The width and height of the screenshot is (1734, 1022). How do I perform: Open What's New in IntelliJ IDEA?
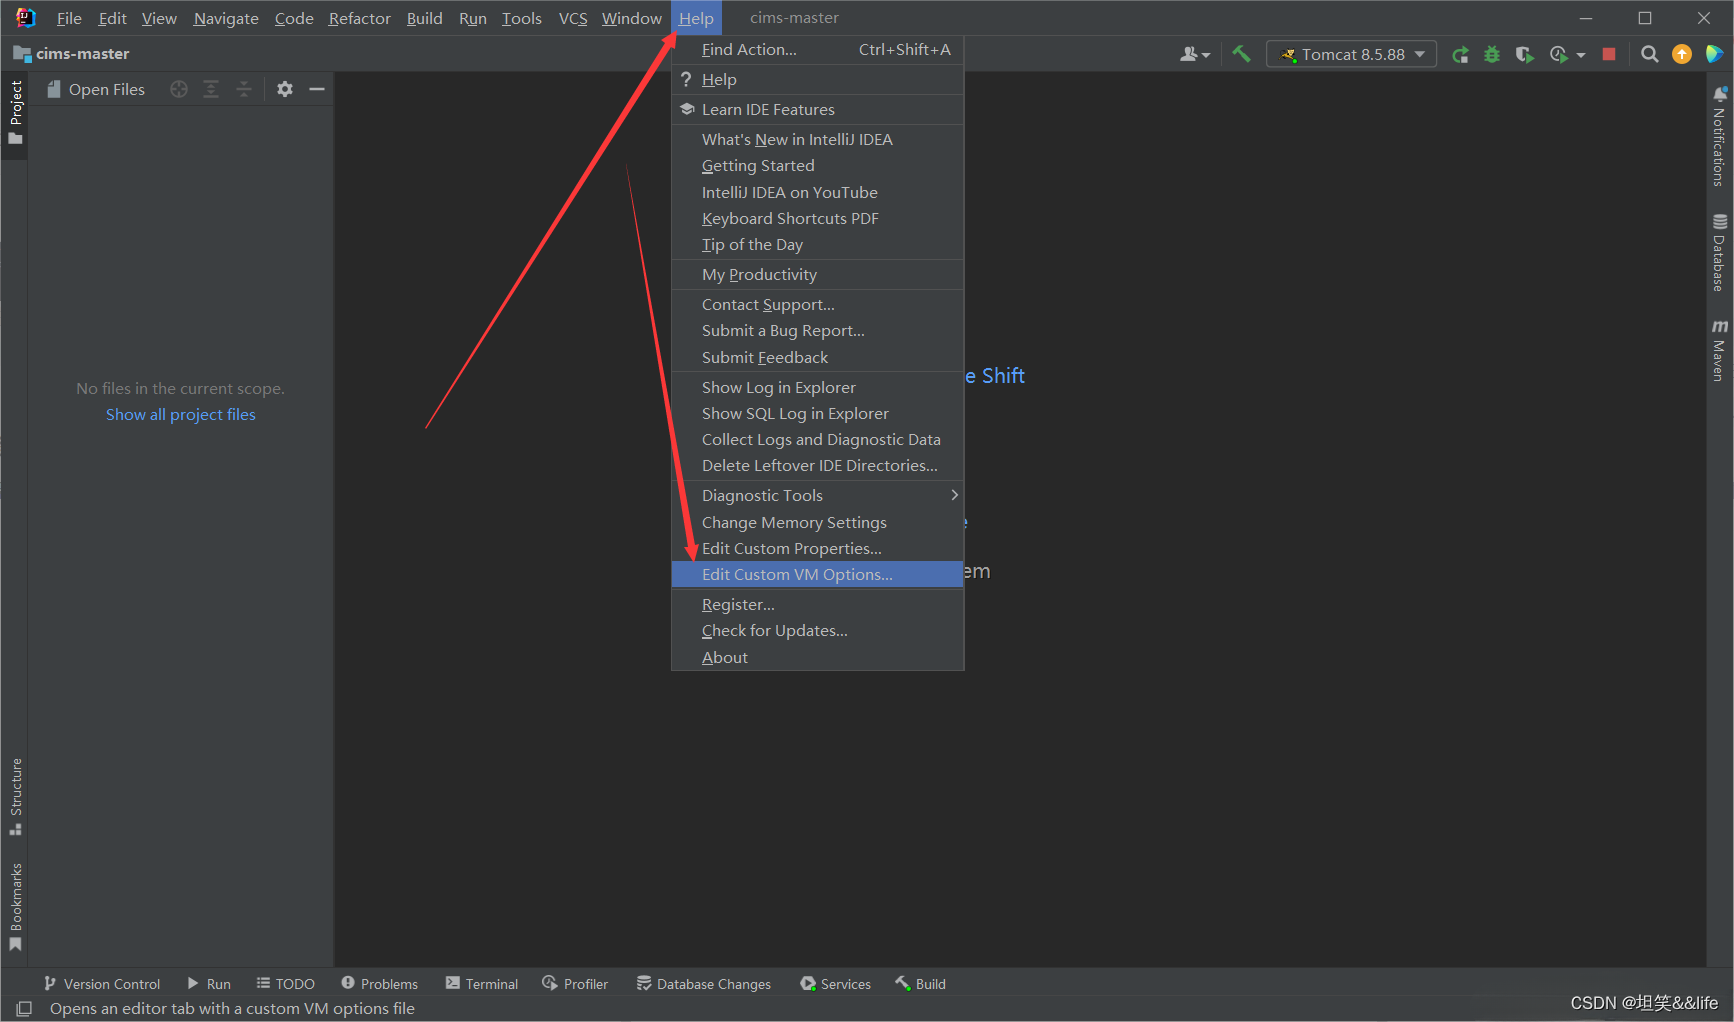818,139
